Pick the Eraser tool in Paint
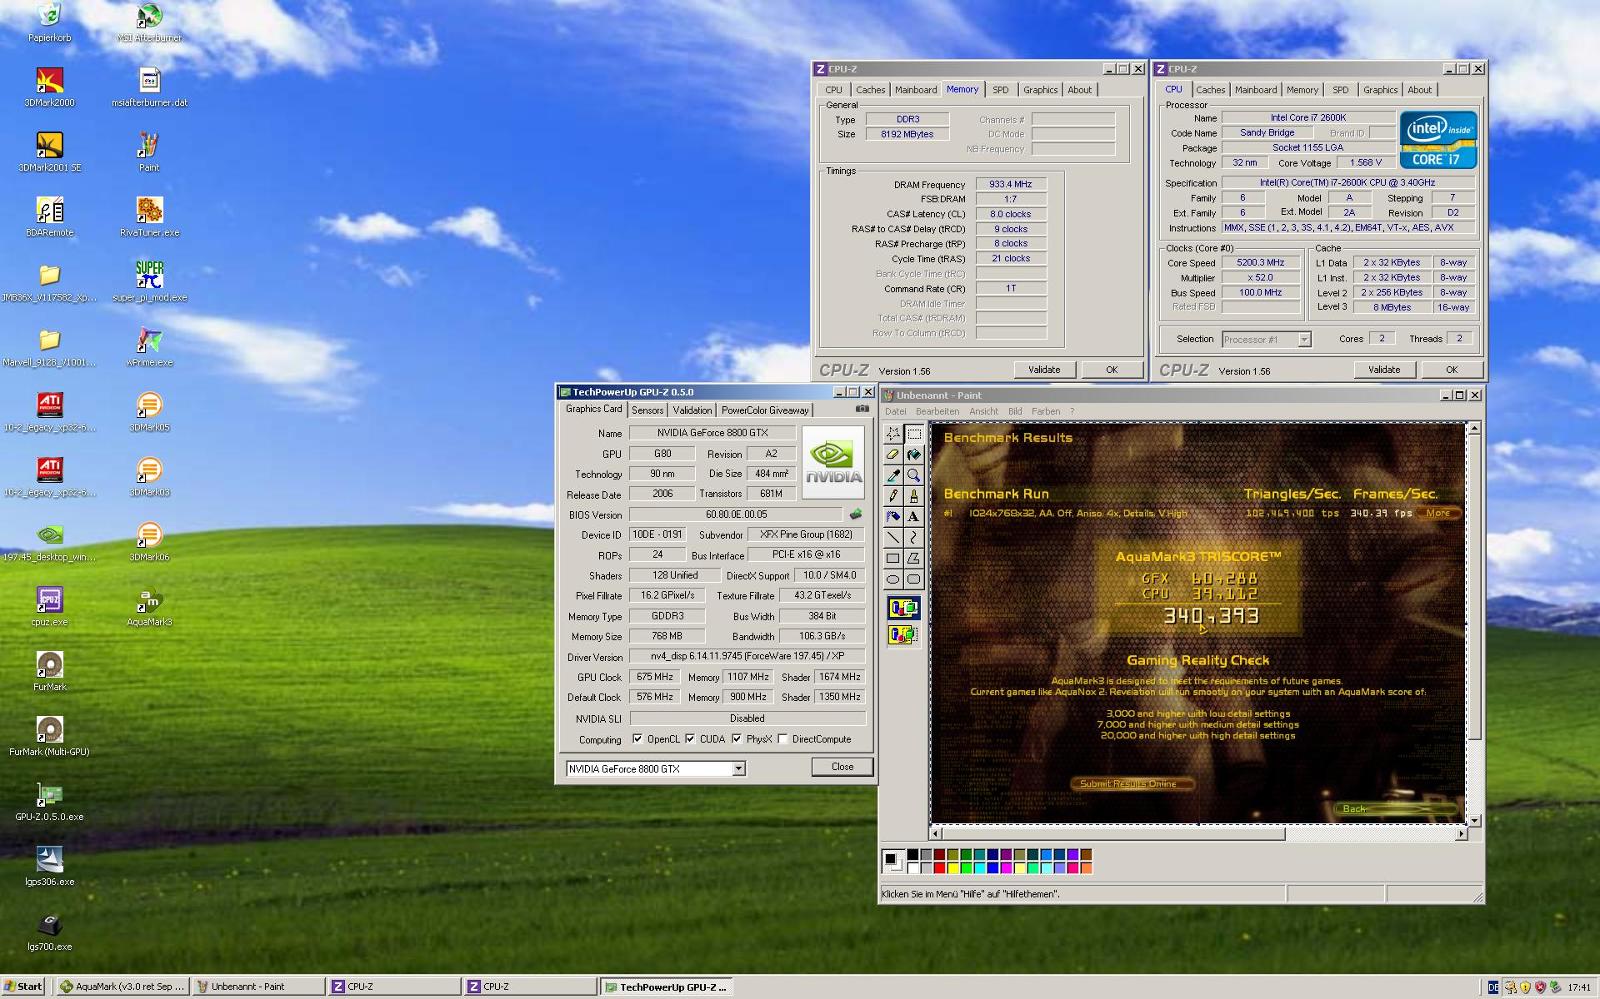 tap(893, 454)
